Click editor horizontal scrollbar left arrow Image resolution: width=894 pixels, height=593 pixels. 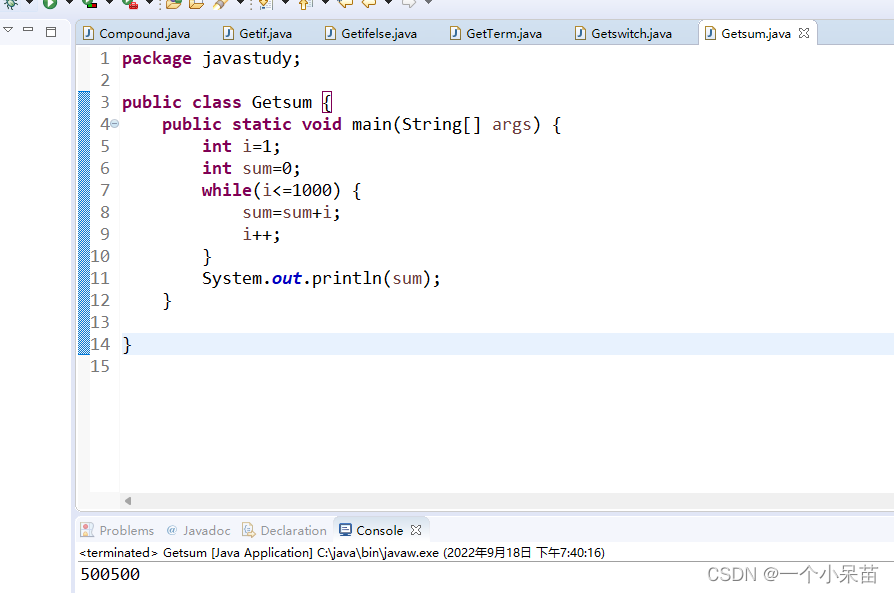[x=128, y=501]
